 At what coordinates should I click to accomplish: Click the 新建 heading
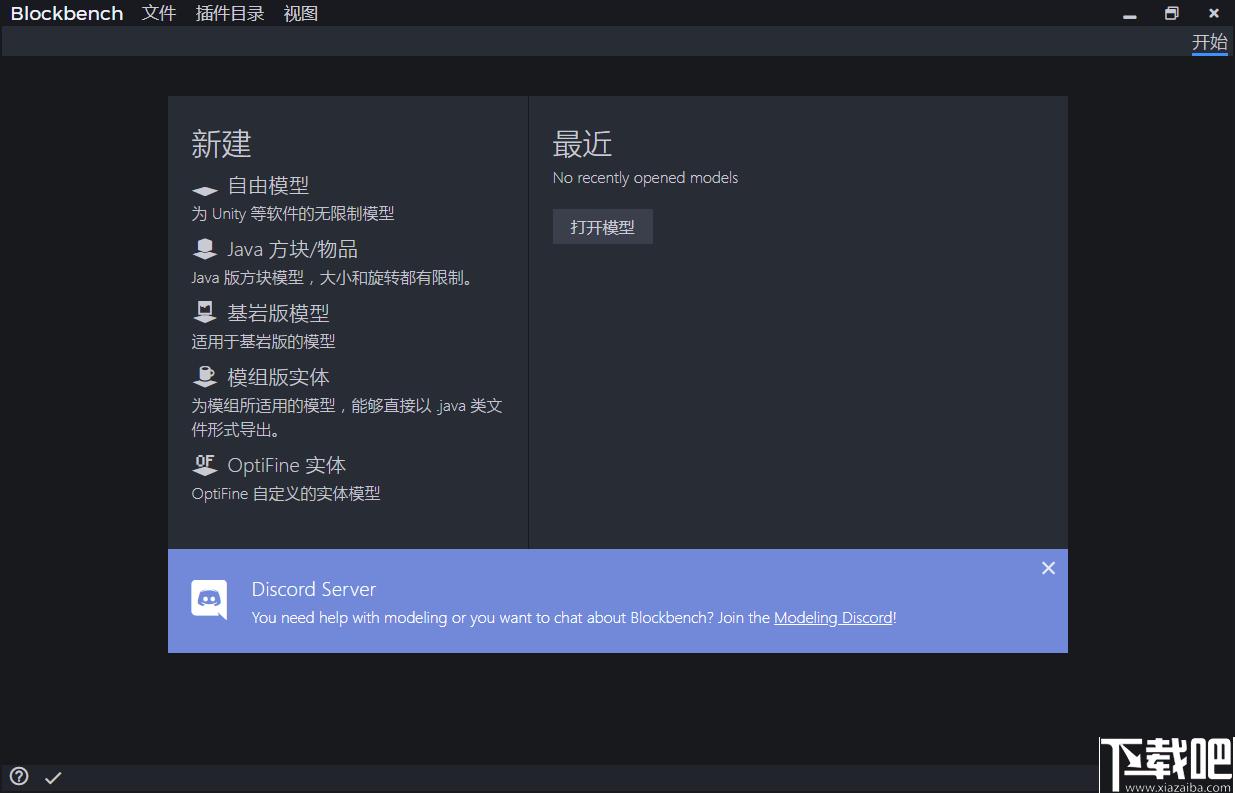coord(221,144)
